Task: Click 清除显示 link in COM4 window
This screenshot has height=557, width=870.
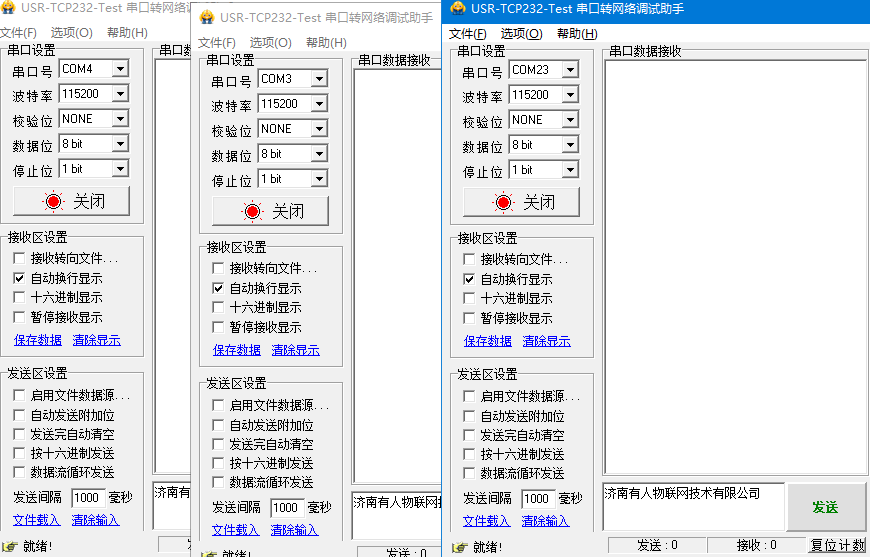Action: coord(97,340)
